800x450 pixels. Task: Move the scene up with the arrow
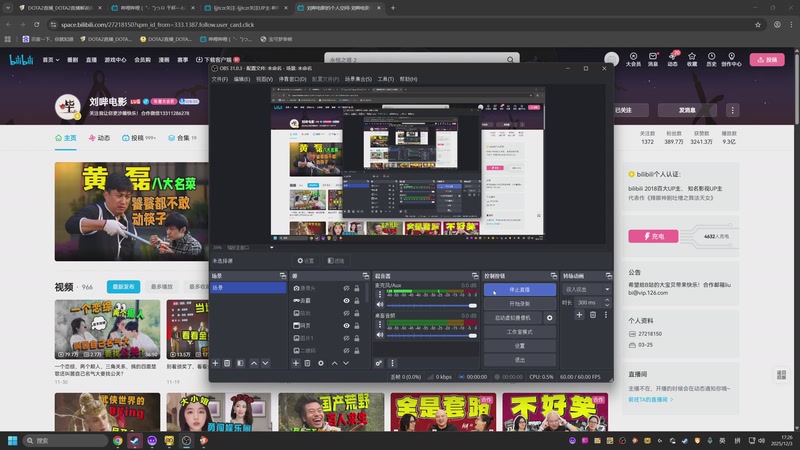tap(254, 363)
